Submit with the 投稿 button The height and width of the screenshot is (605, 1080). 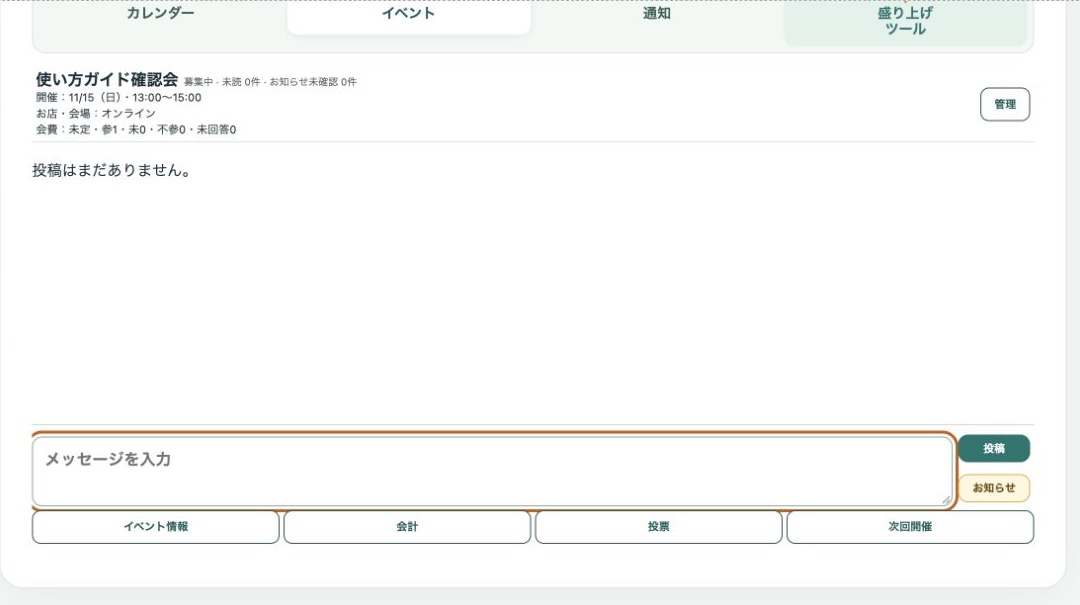[x=994, y=449]
